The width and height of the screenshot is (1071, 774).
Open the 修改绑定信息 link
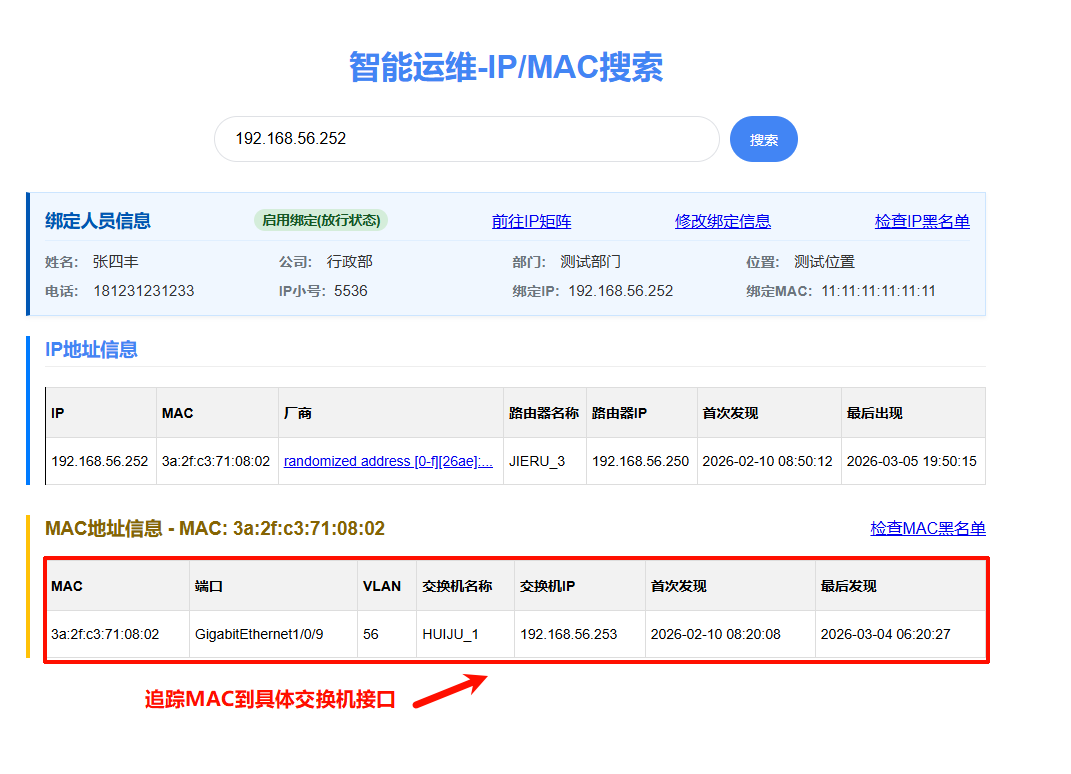coord(722,222)
